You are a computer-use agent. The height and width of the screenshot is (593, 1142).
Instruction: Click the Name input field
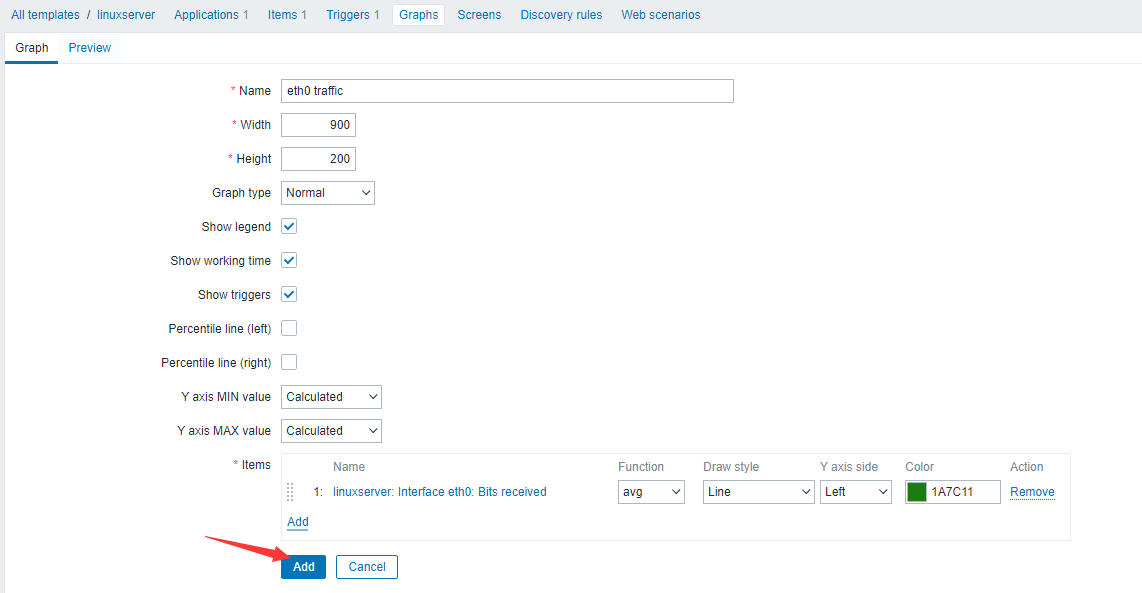[507, 91]
